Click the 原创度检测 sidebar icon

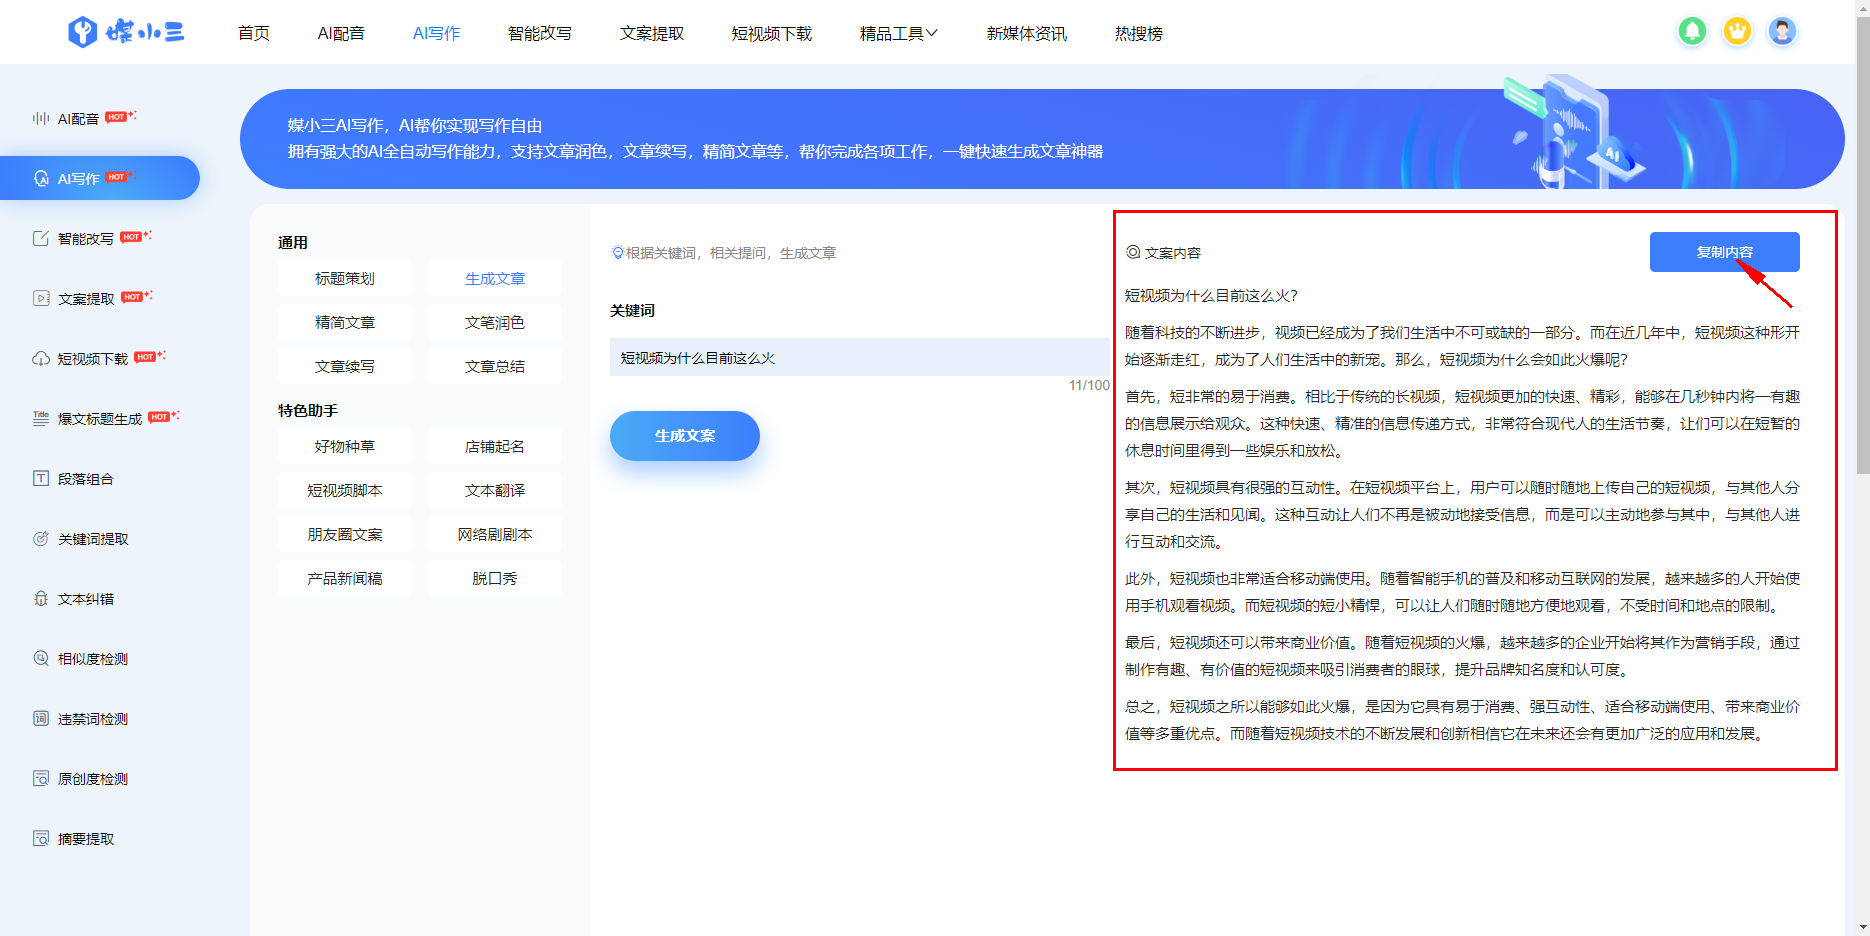[41, 778]
